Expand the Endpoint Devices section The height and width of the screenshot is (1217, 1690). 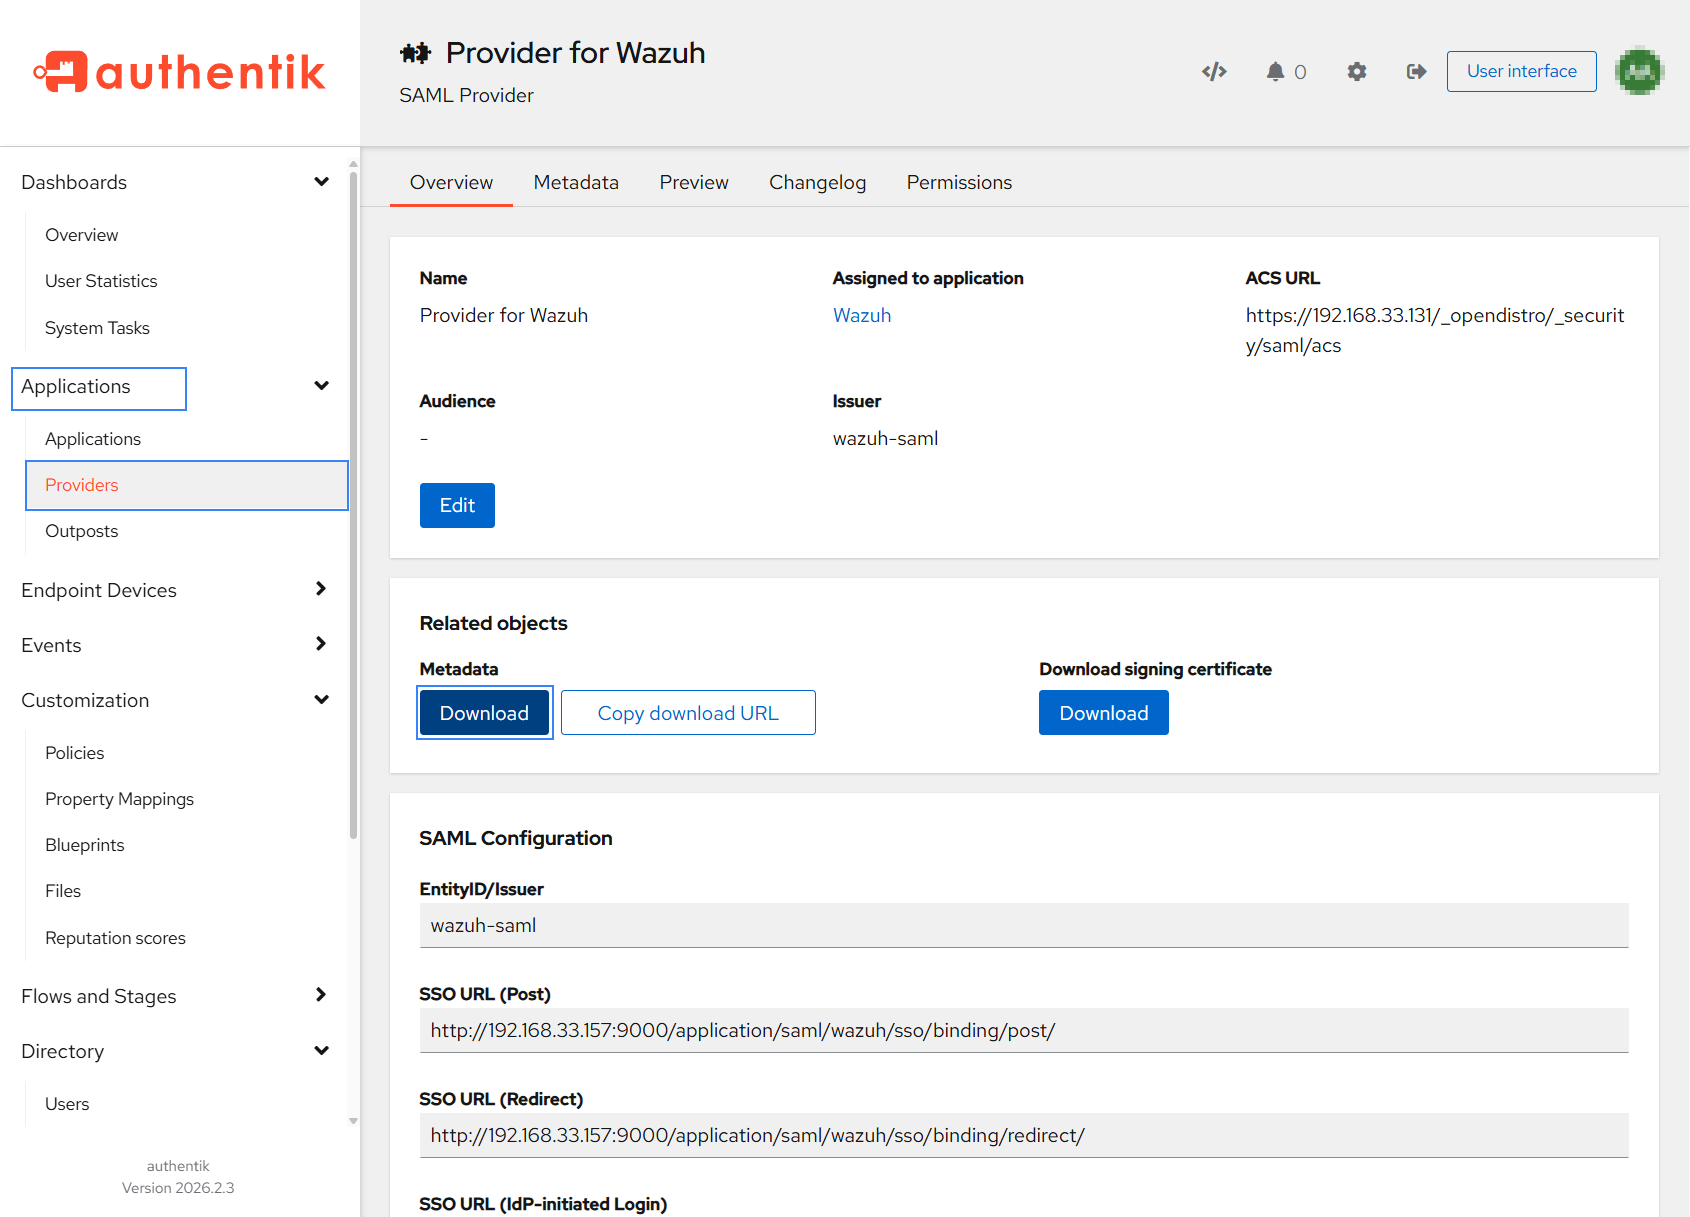point(321,589)
